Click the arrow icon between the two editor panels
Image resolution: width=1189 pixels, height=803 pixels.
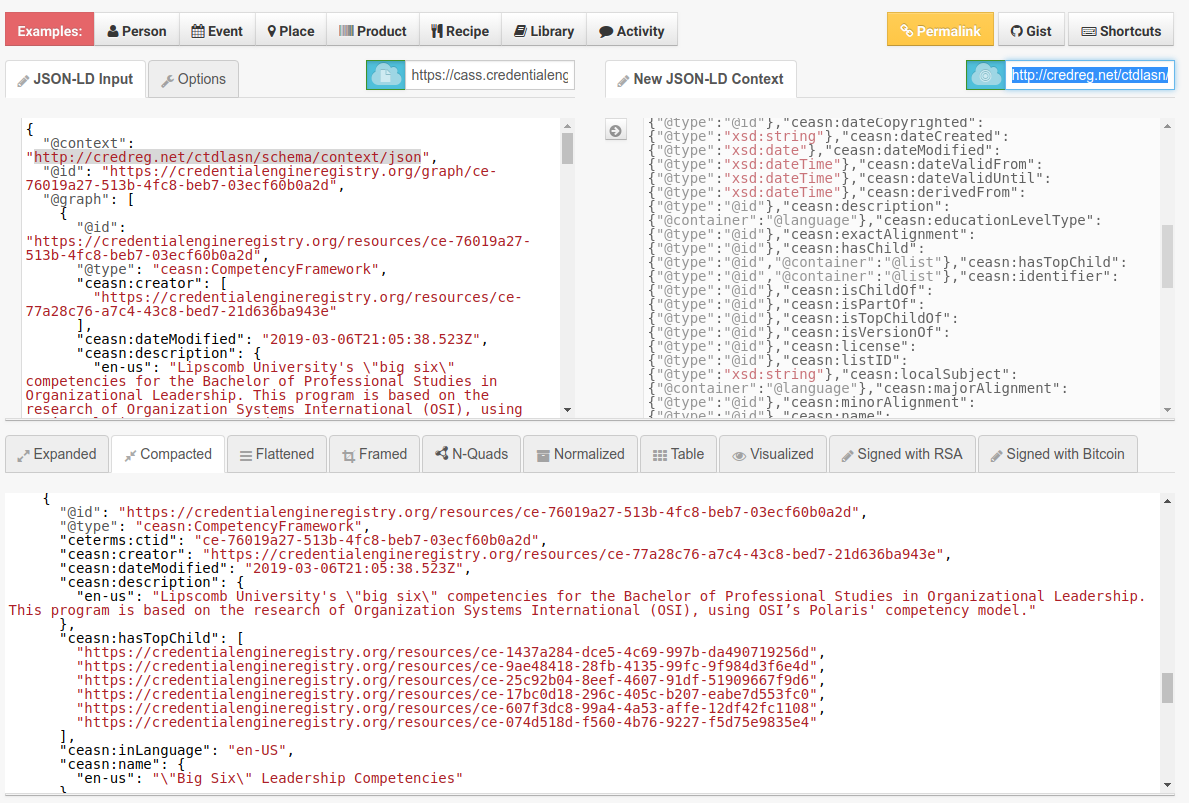click(x=615, y=130)
